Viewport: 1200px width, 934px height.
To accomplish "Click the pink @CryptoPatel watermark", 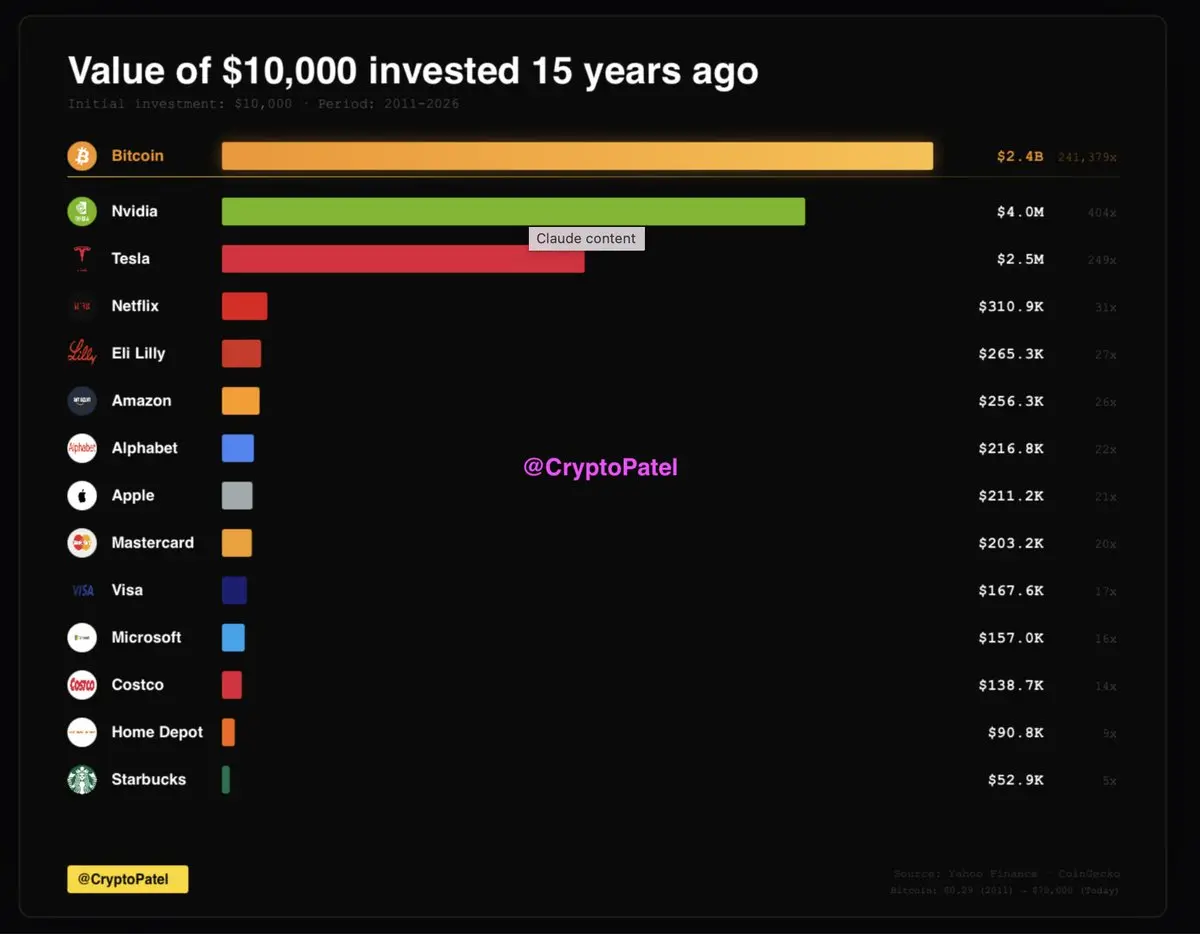I will click(x=600, y=467).
